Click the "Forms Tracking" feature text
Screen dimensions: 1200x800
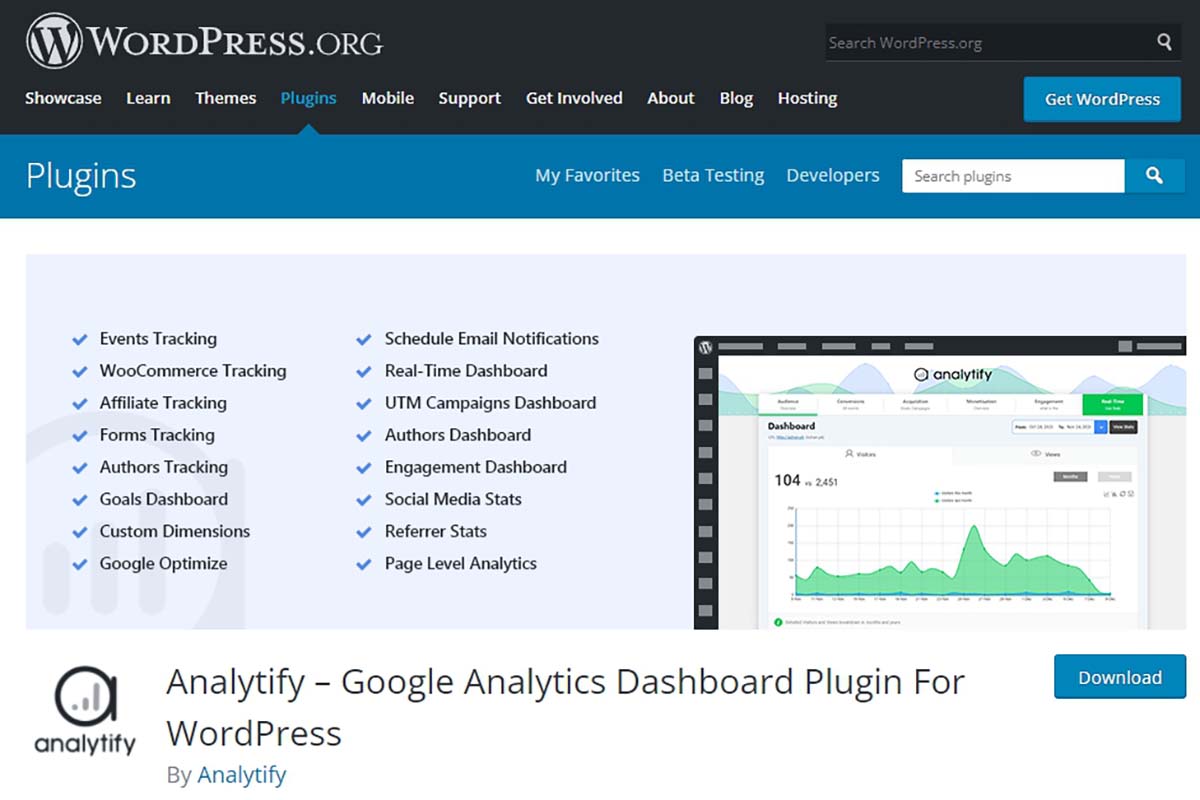coord(157,434)
